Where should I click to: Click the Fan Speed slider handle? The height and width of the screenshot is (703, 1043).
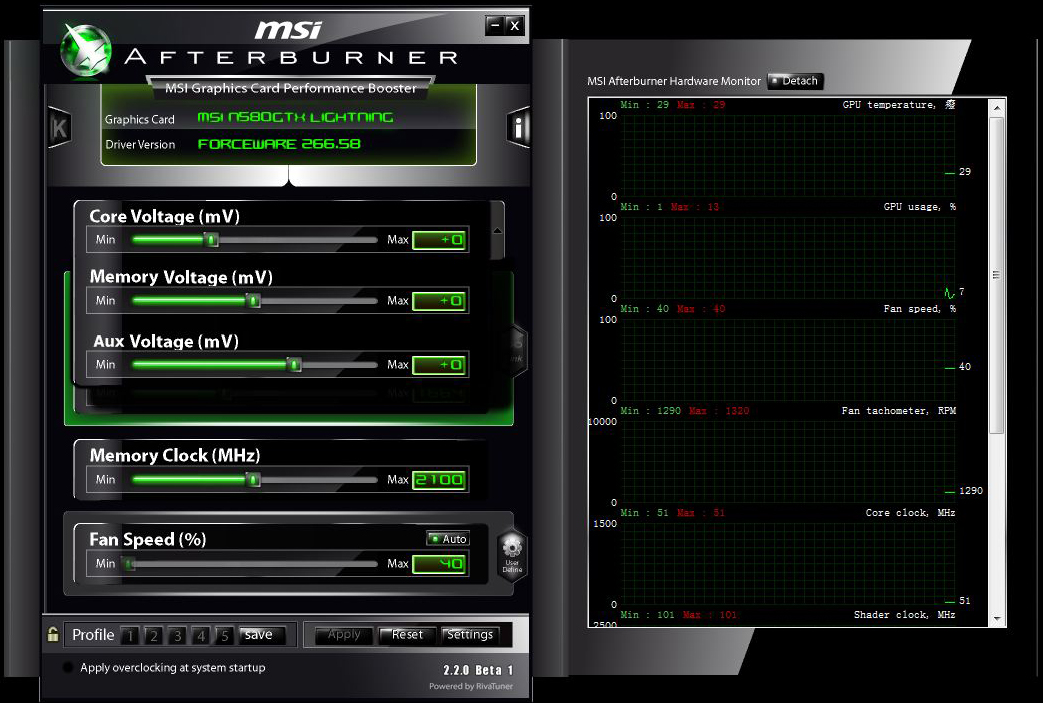tap(130, 564)
